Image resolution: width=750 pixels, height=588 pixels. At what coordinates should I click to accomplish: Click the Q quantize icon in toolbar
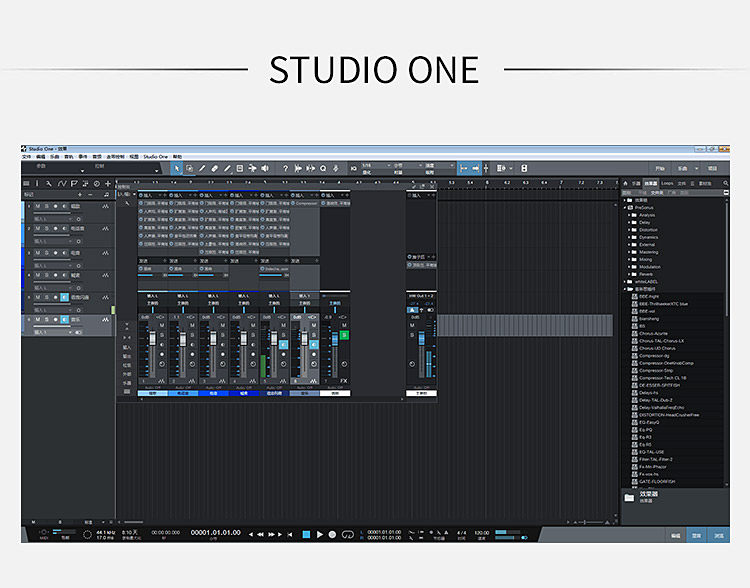pyautogui.click(x=323, y=168)
